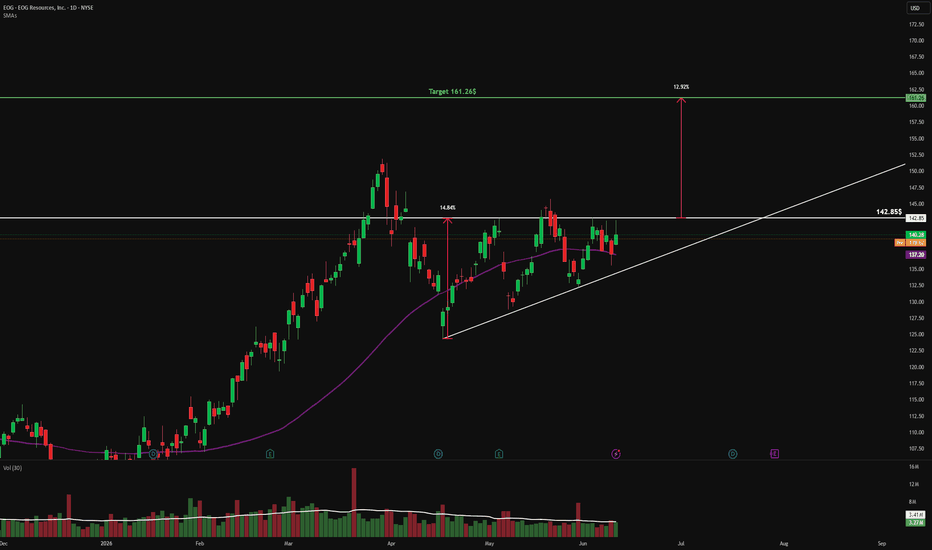Screen dimensions: 932x550
Task: Click the tallest red volume bar in March
Action: pyautogui.click(x=354, y=502)
